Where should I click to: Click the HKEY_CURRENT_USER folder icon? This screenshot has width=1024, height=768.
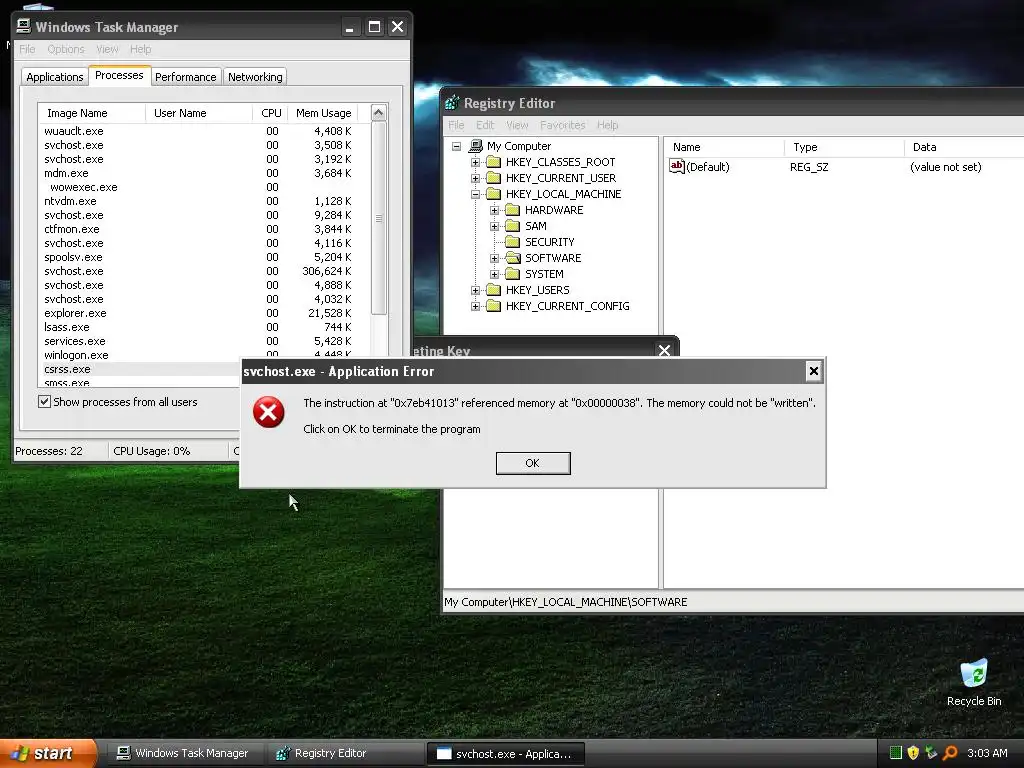tap(494, 178)
